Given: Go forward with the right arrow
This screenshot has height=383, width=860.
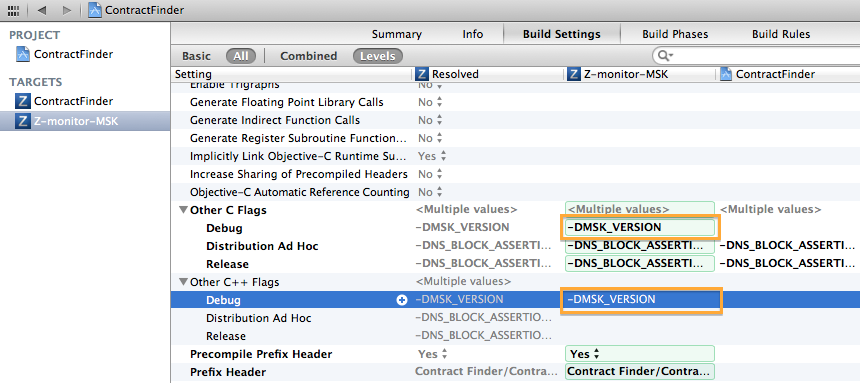Looking at the screenshot, I should coord(66,10).
